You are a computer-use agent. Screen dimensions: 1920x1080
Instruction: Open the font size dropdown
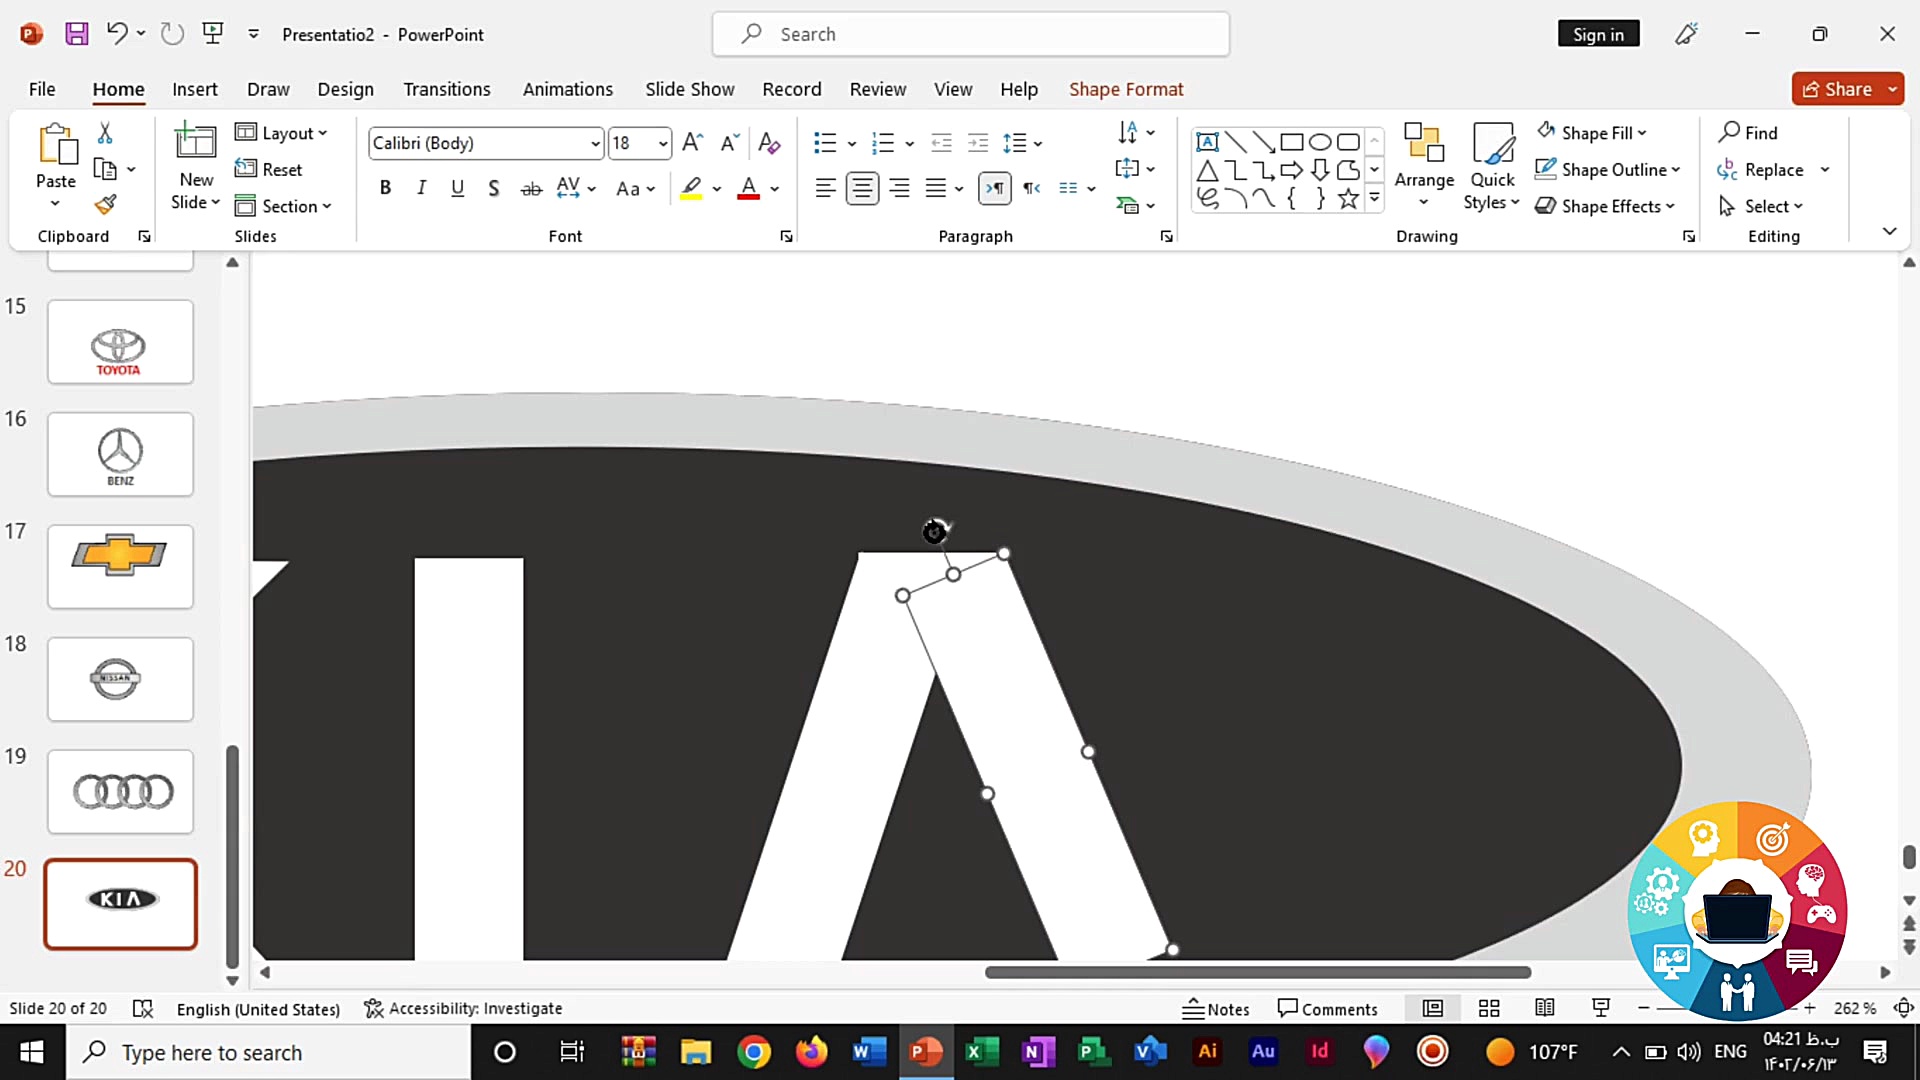click(x=662, y=144)
